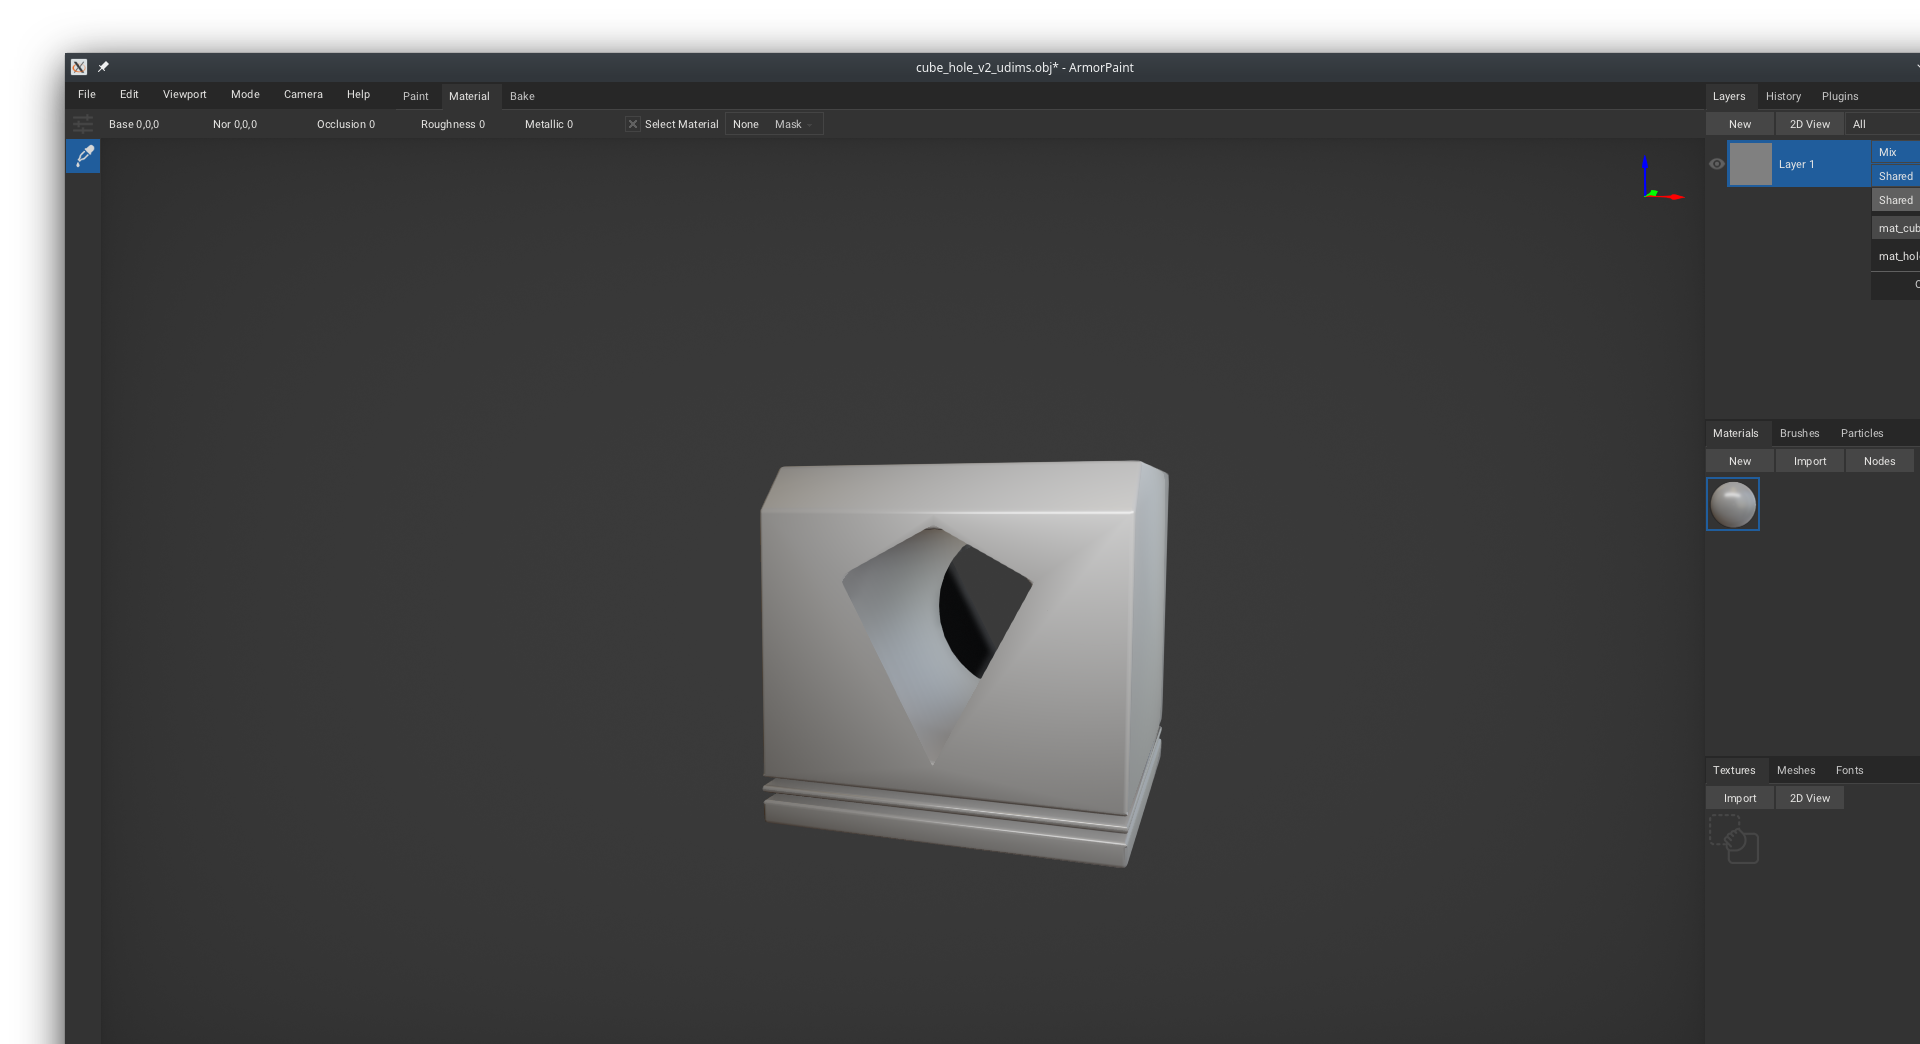This screenshot has height=1044, width=1920.
Task: Open the None material dropdown
Action: 746,124
